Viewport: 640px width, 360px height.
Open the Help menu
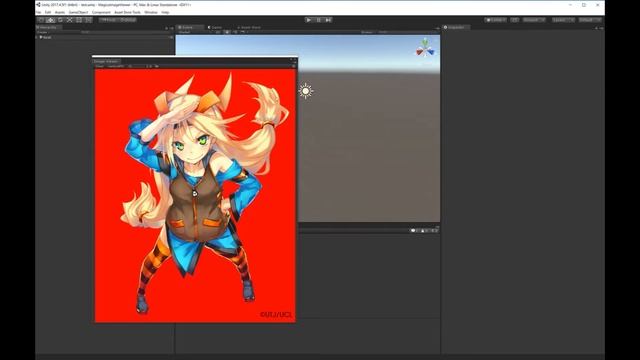tap(165, 12)
